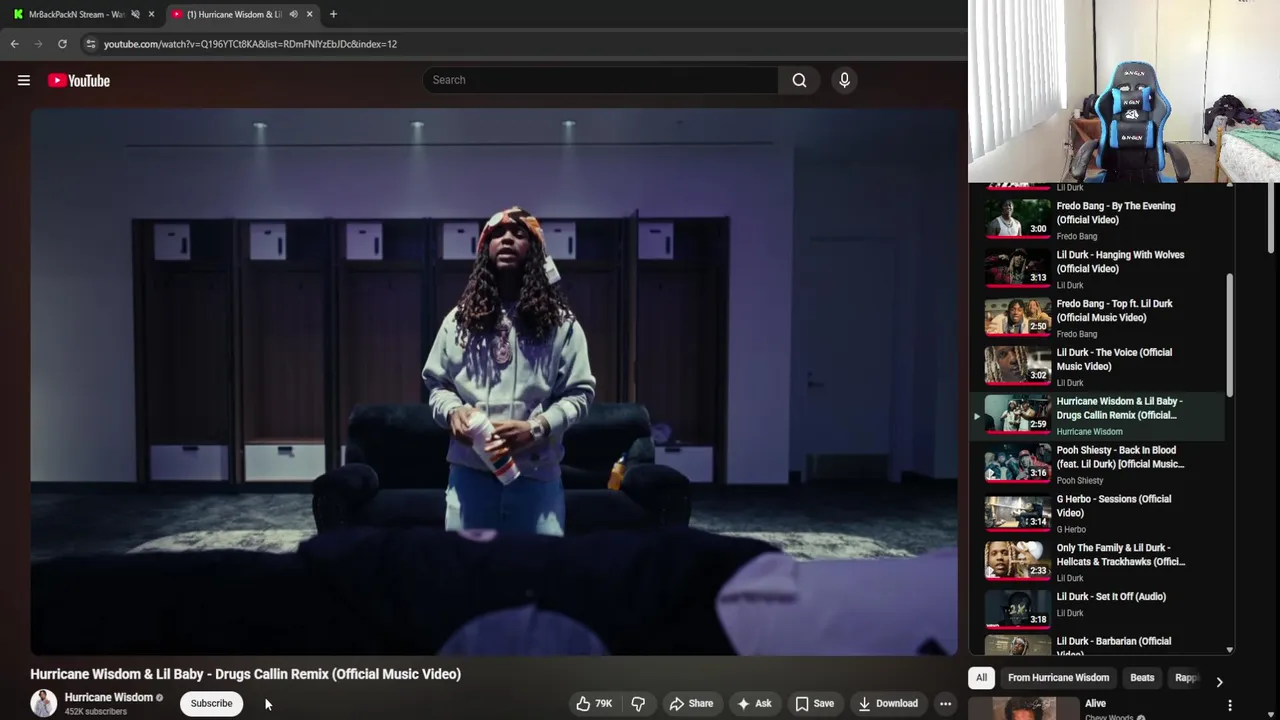The height and width of the screenshot is (720, 1280).
Task: Close the MrBackPackN Stream tab
Action: click(x=151, y=14)
